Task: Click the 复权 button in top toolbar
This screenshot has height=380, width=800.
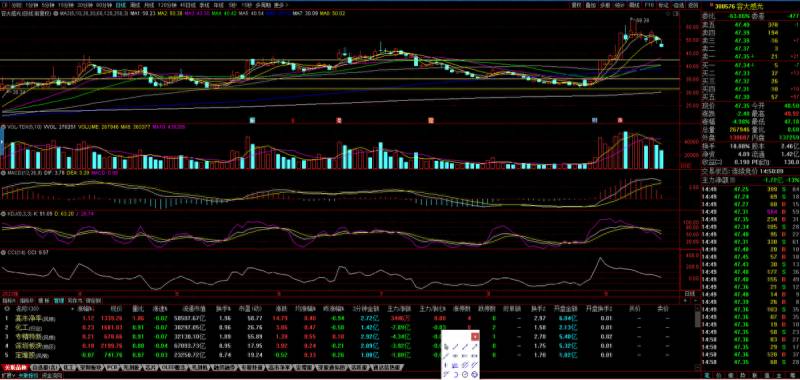Action: [x=576, y=5]
